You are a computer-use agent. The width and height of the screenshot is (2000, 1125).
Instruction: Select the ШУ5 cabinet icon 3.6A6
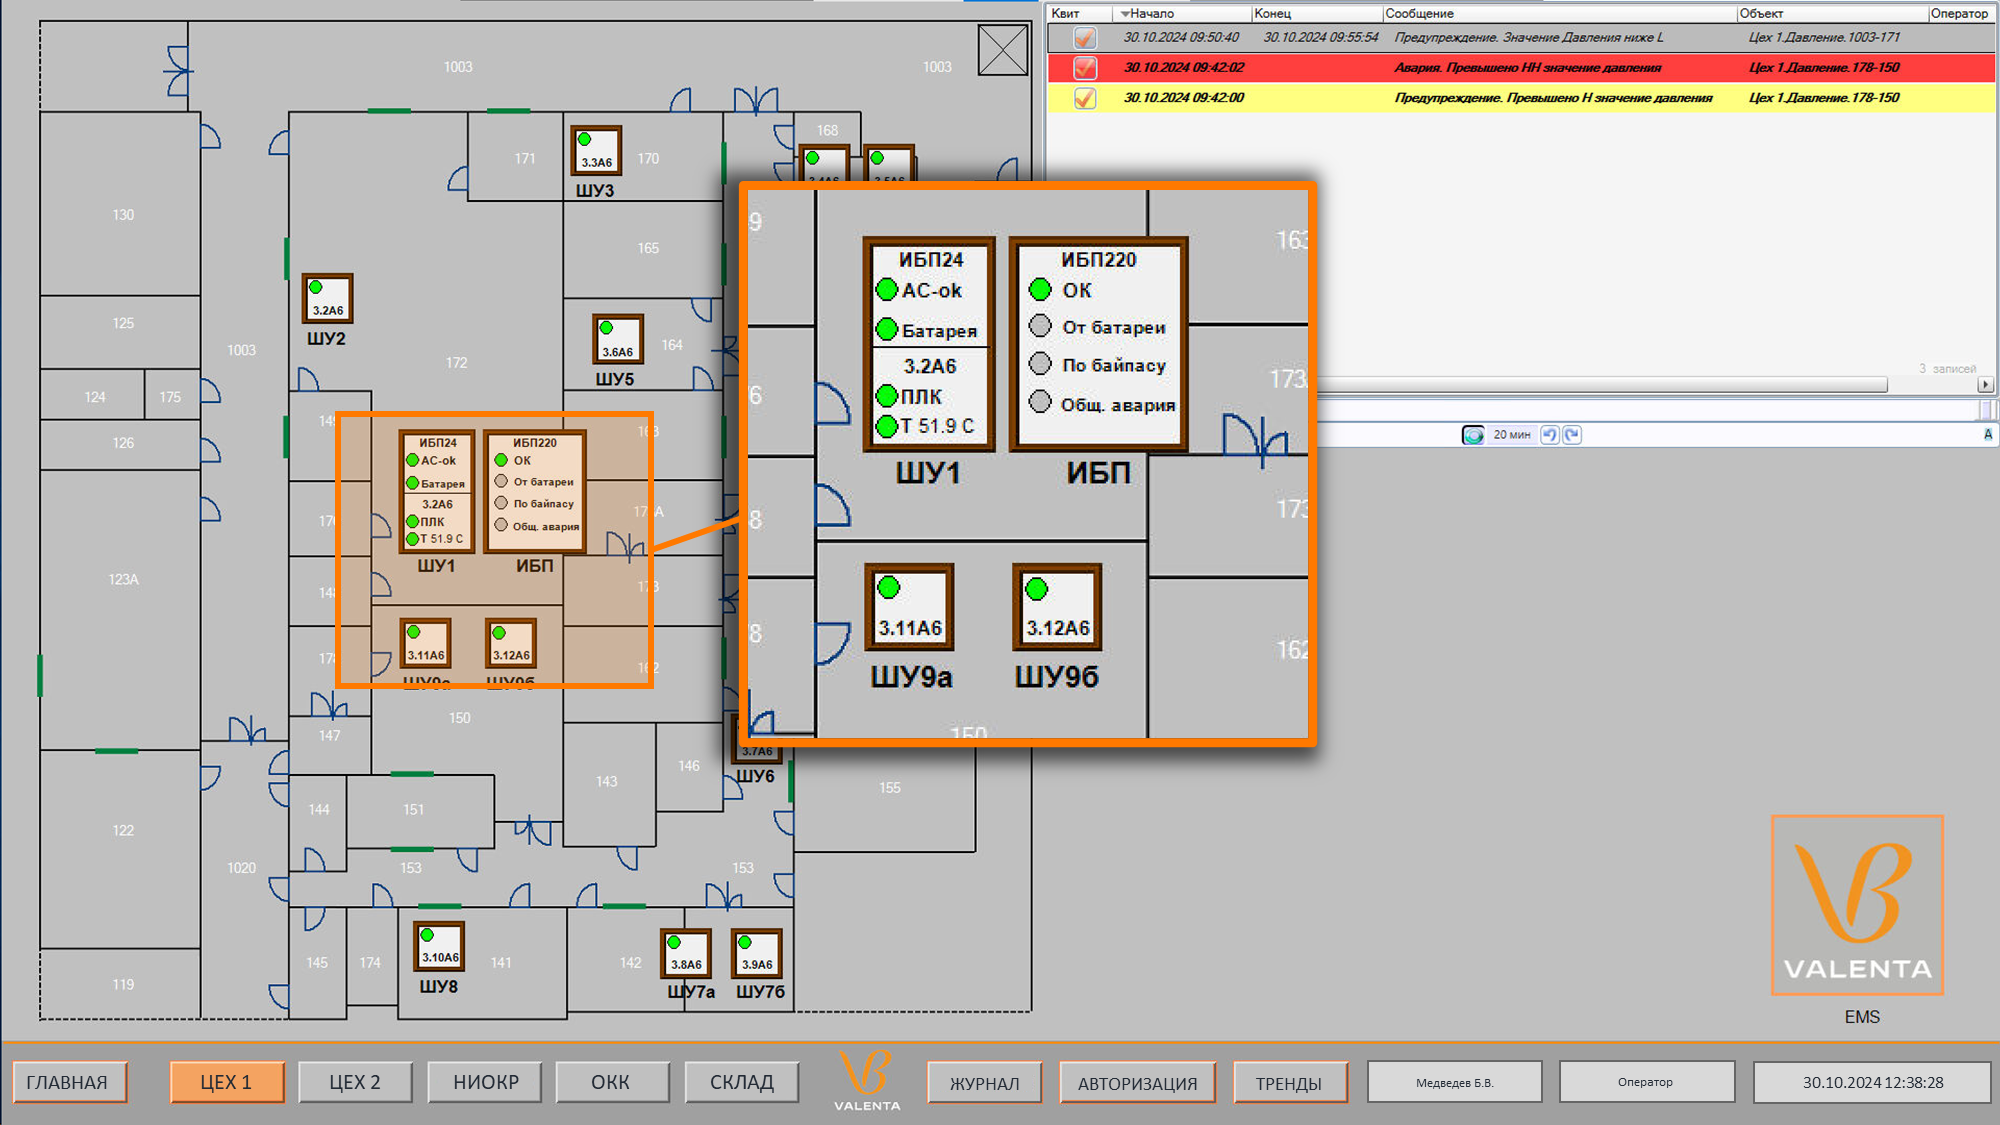pos(617,340)
